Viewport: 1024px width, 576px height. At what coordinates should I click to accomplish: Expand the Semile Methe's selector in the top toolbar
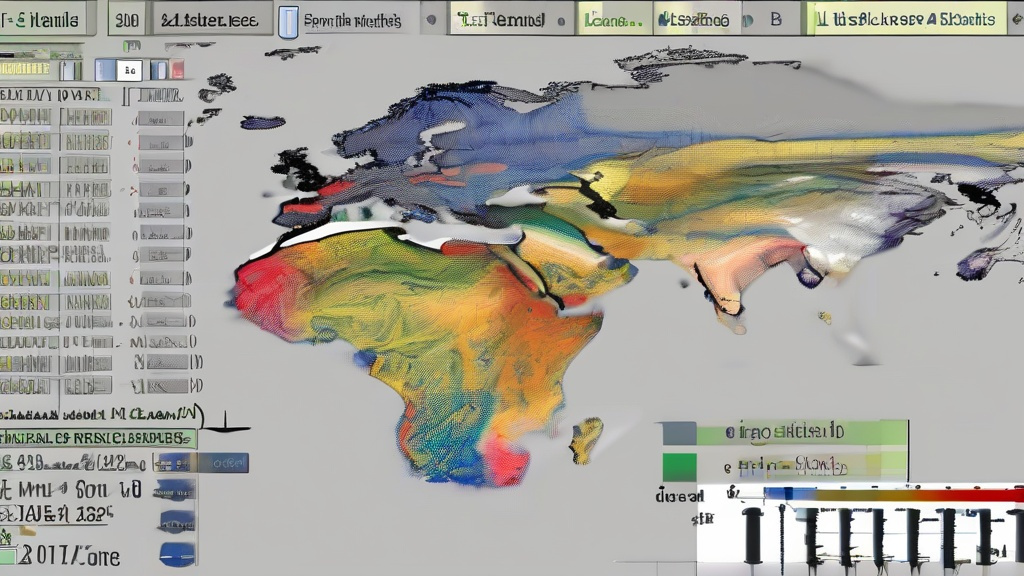click(350, 21)
